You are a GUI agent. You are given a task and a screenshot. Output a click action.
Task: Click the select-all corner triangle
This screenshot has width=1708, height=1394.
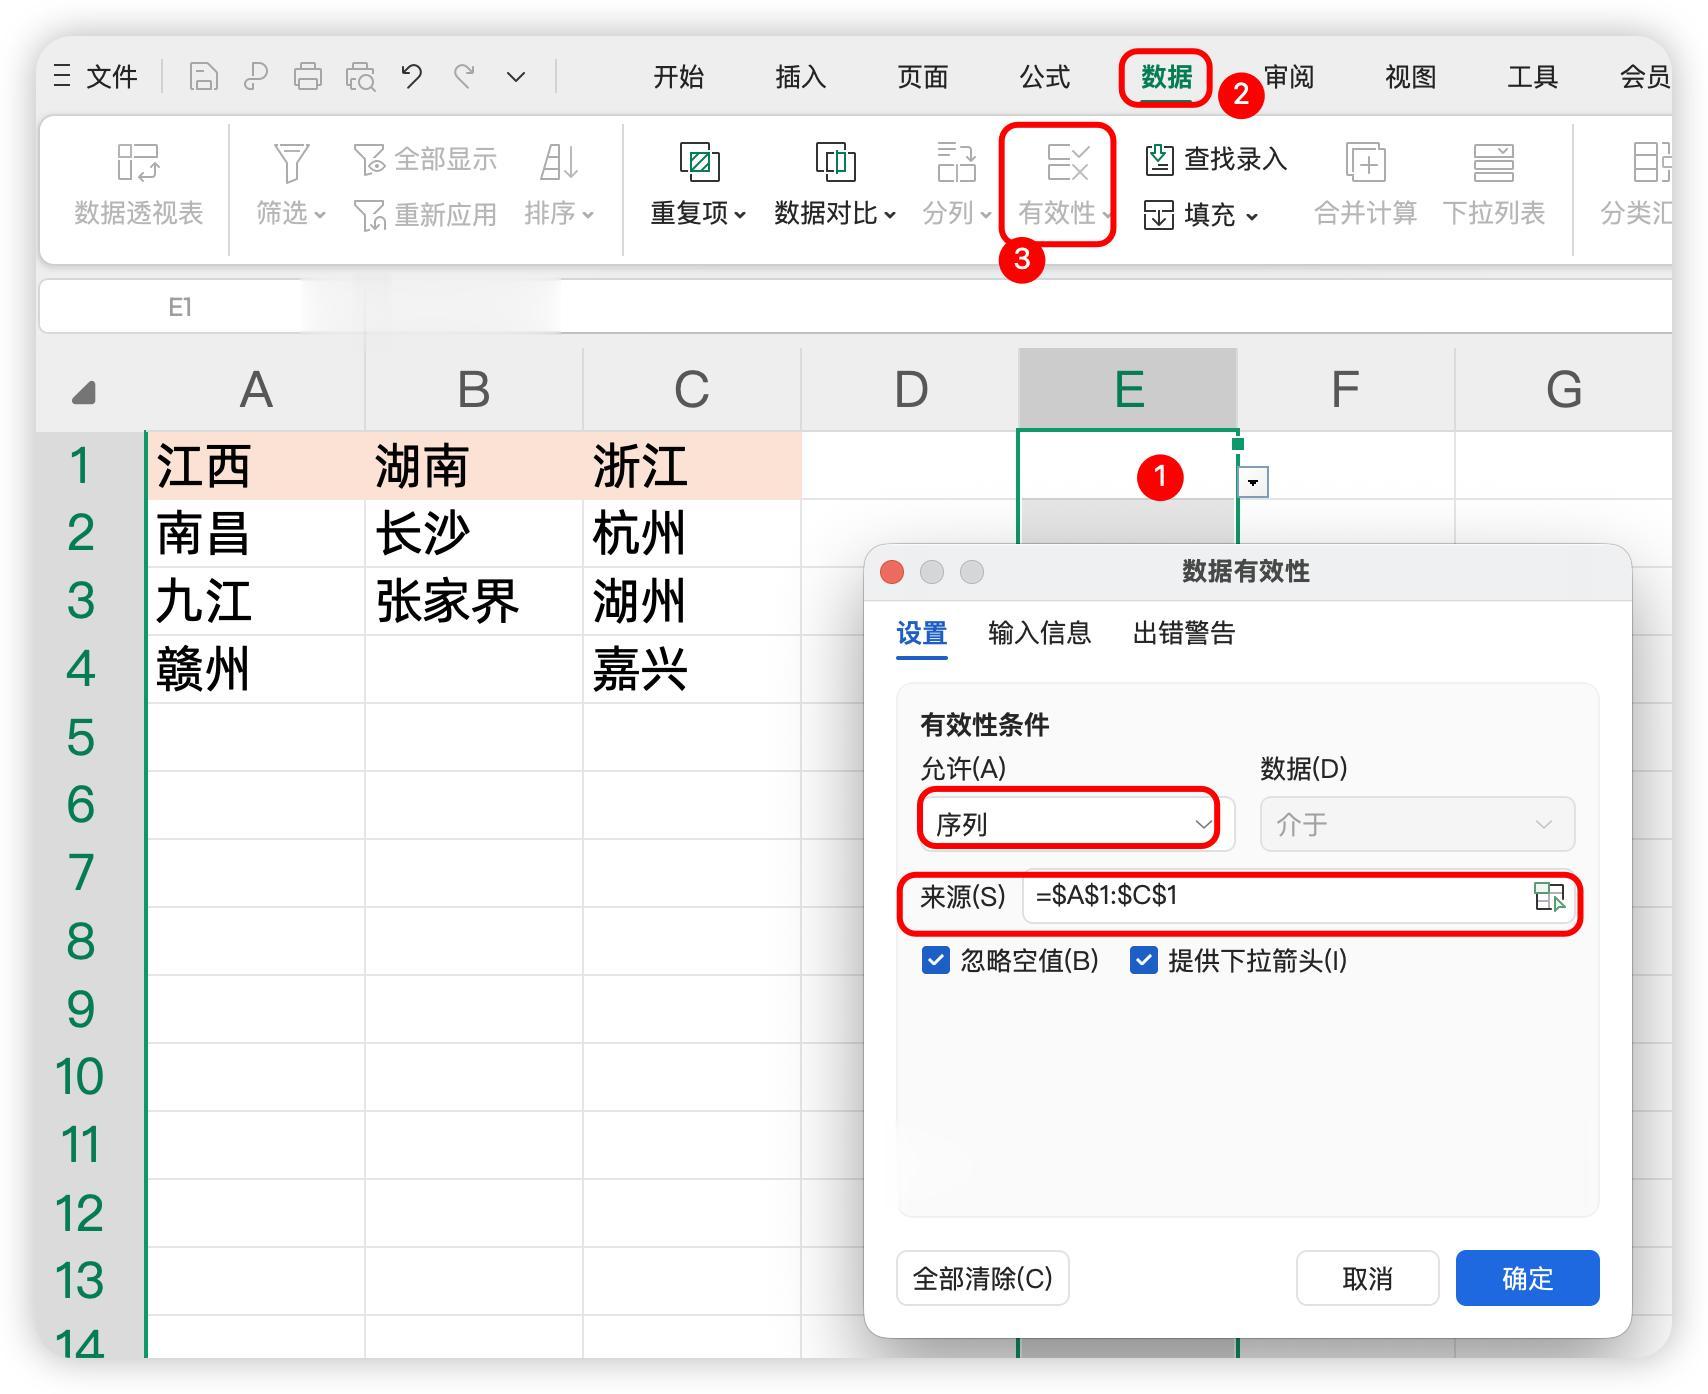tap(85, 392)
